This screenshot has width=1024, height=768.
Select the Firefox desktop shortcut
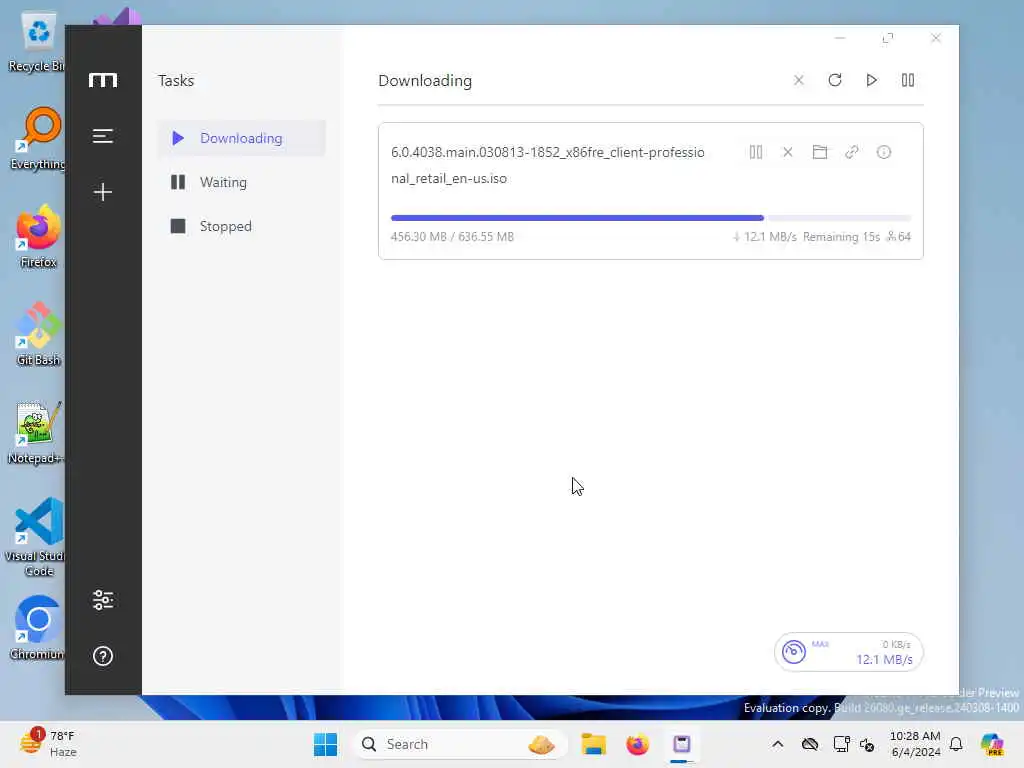coord(38,237)
